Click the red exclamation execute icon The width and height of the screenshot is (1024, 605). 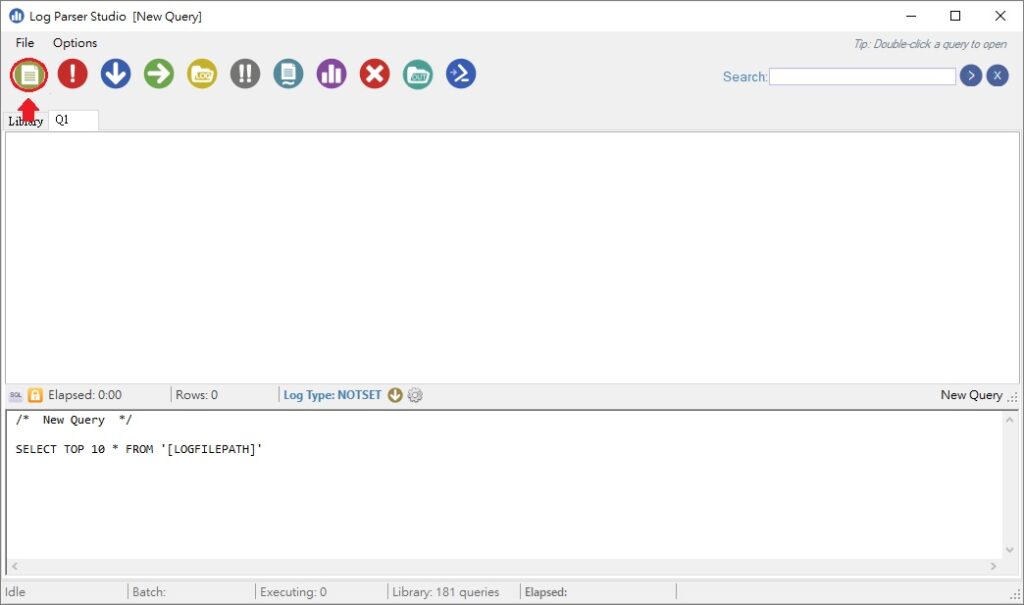(x=72, y=74)
